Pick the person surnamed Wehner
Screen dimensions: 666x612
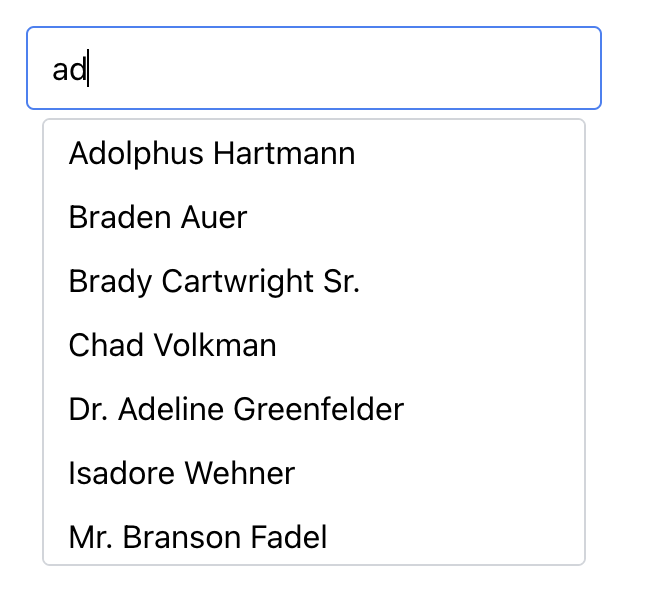182,474
